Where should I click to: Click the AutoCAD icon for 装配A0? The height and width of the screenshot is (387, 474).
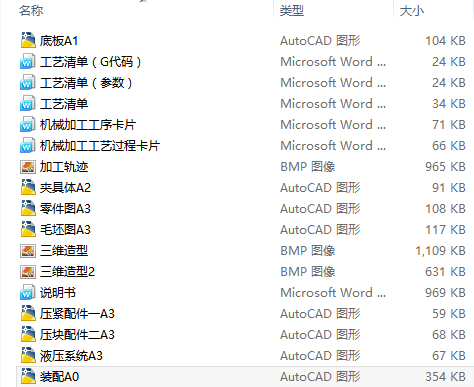(28, 376)
